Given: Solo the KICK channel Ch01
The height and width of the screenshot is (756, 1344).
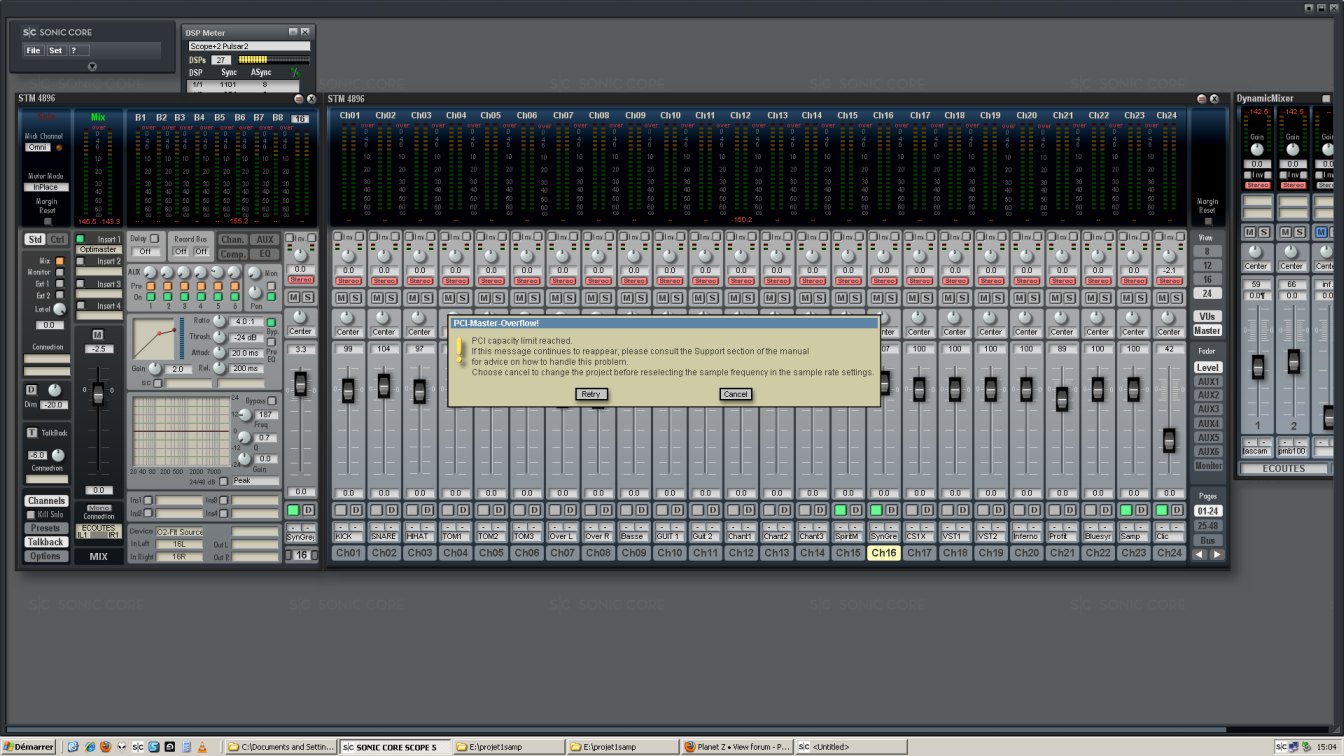Looking at the screenshot, I should [355, 297].
